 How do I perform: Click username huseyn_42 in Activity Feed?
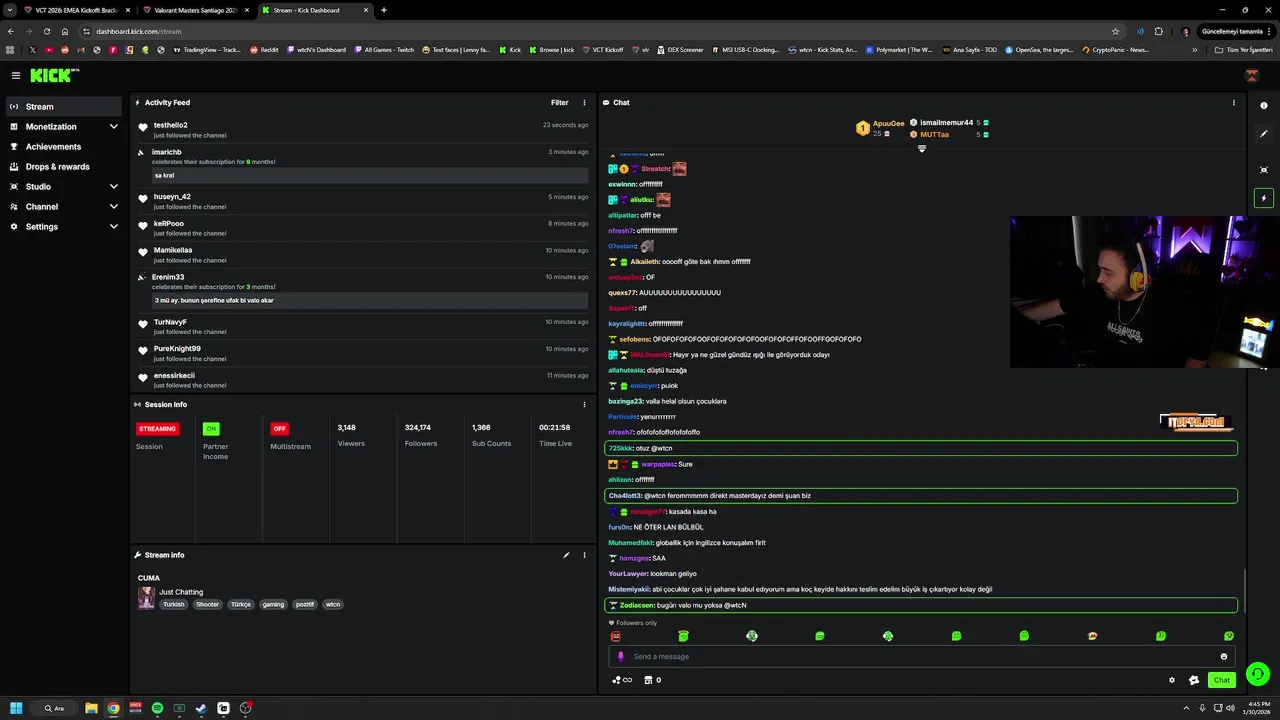[x=172, y=197]
